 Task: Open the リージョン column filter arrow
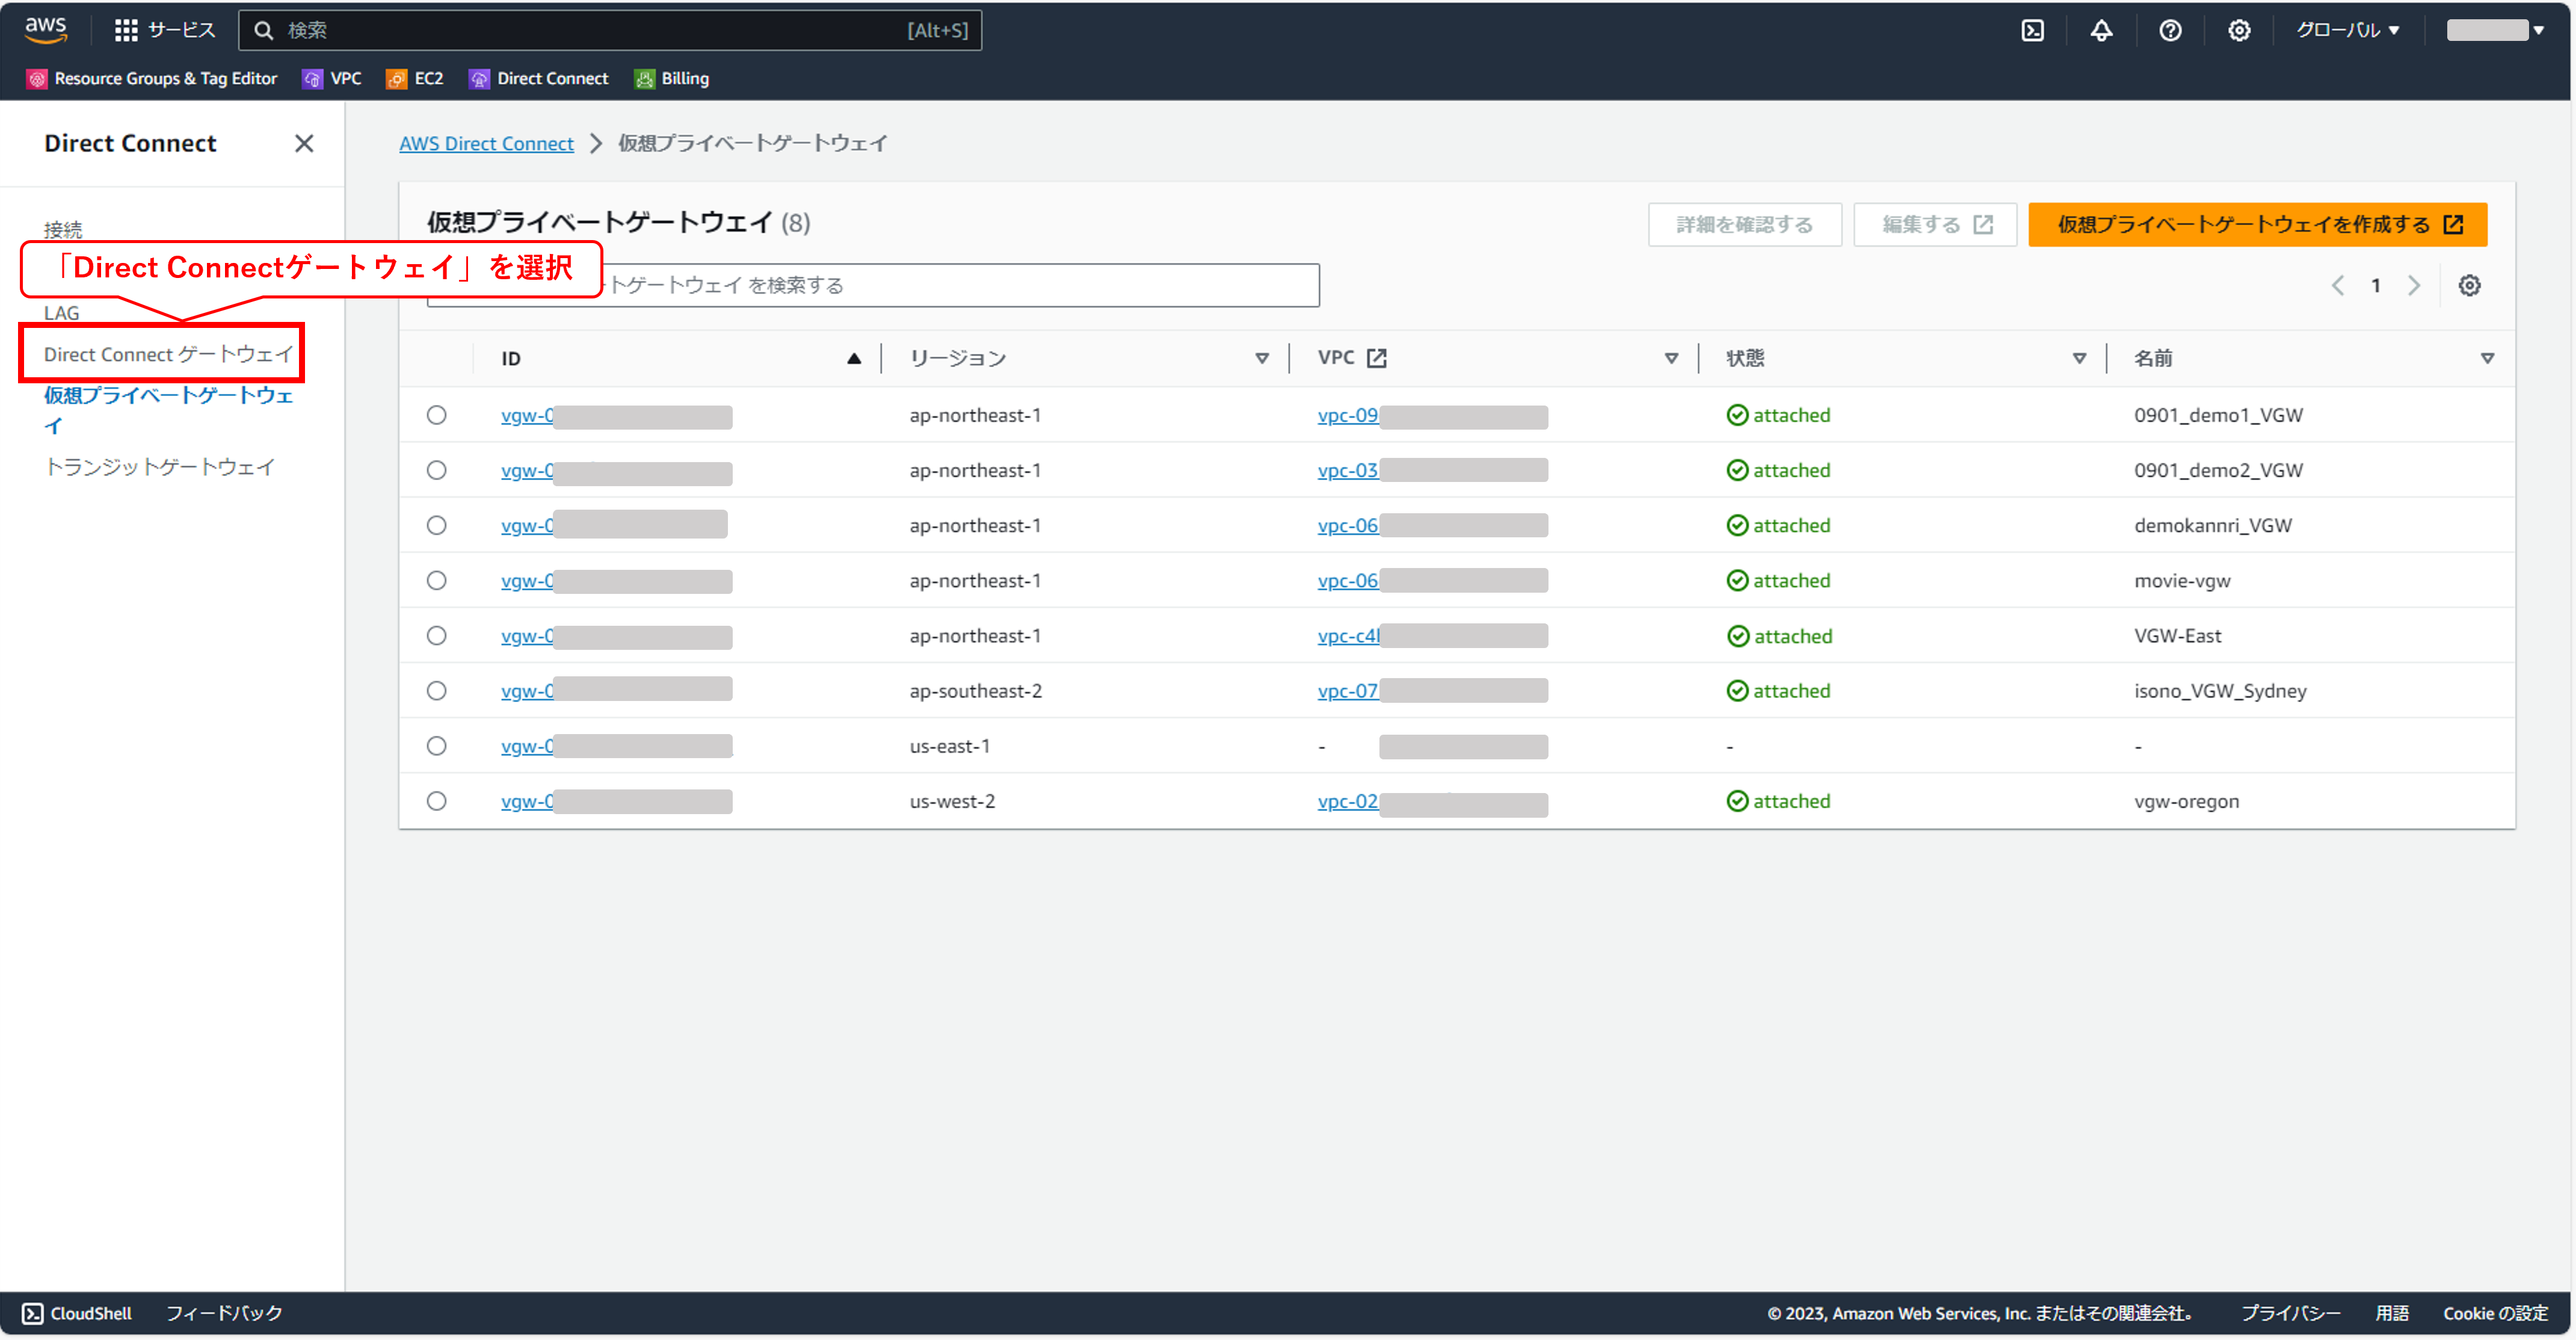click(x=1262, y=358)
